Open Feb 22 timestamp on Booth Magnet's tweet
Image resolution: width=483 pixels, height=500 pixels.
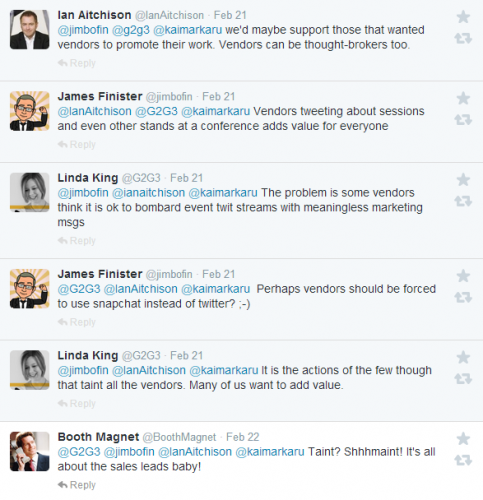(x=243, y=437)
